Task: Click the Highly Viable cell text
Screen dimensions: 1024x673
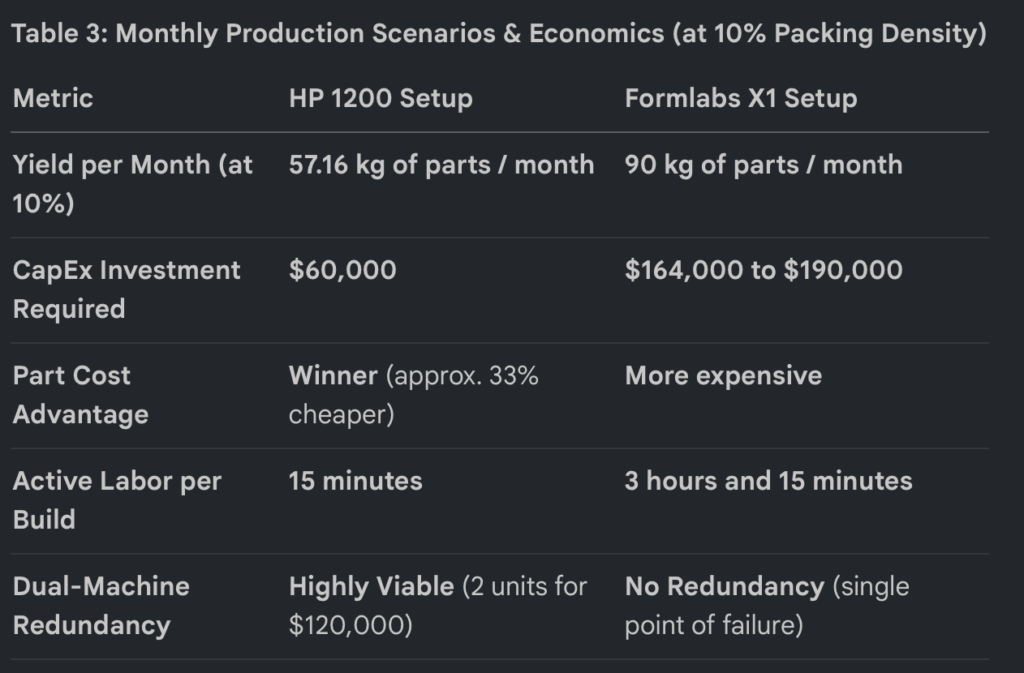Action: click(x=372, y=587)
